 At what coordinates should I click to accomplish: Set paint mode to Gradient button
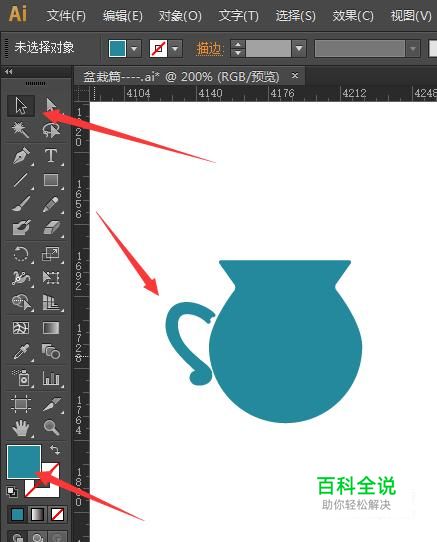pos(37,514)
